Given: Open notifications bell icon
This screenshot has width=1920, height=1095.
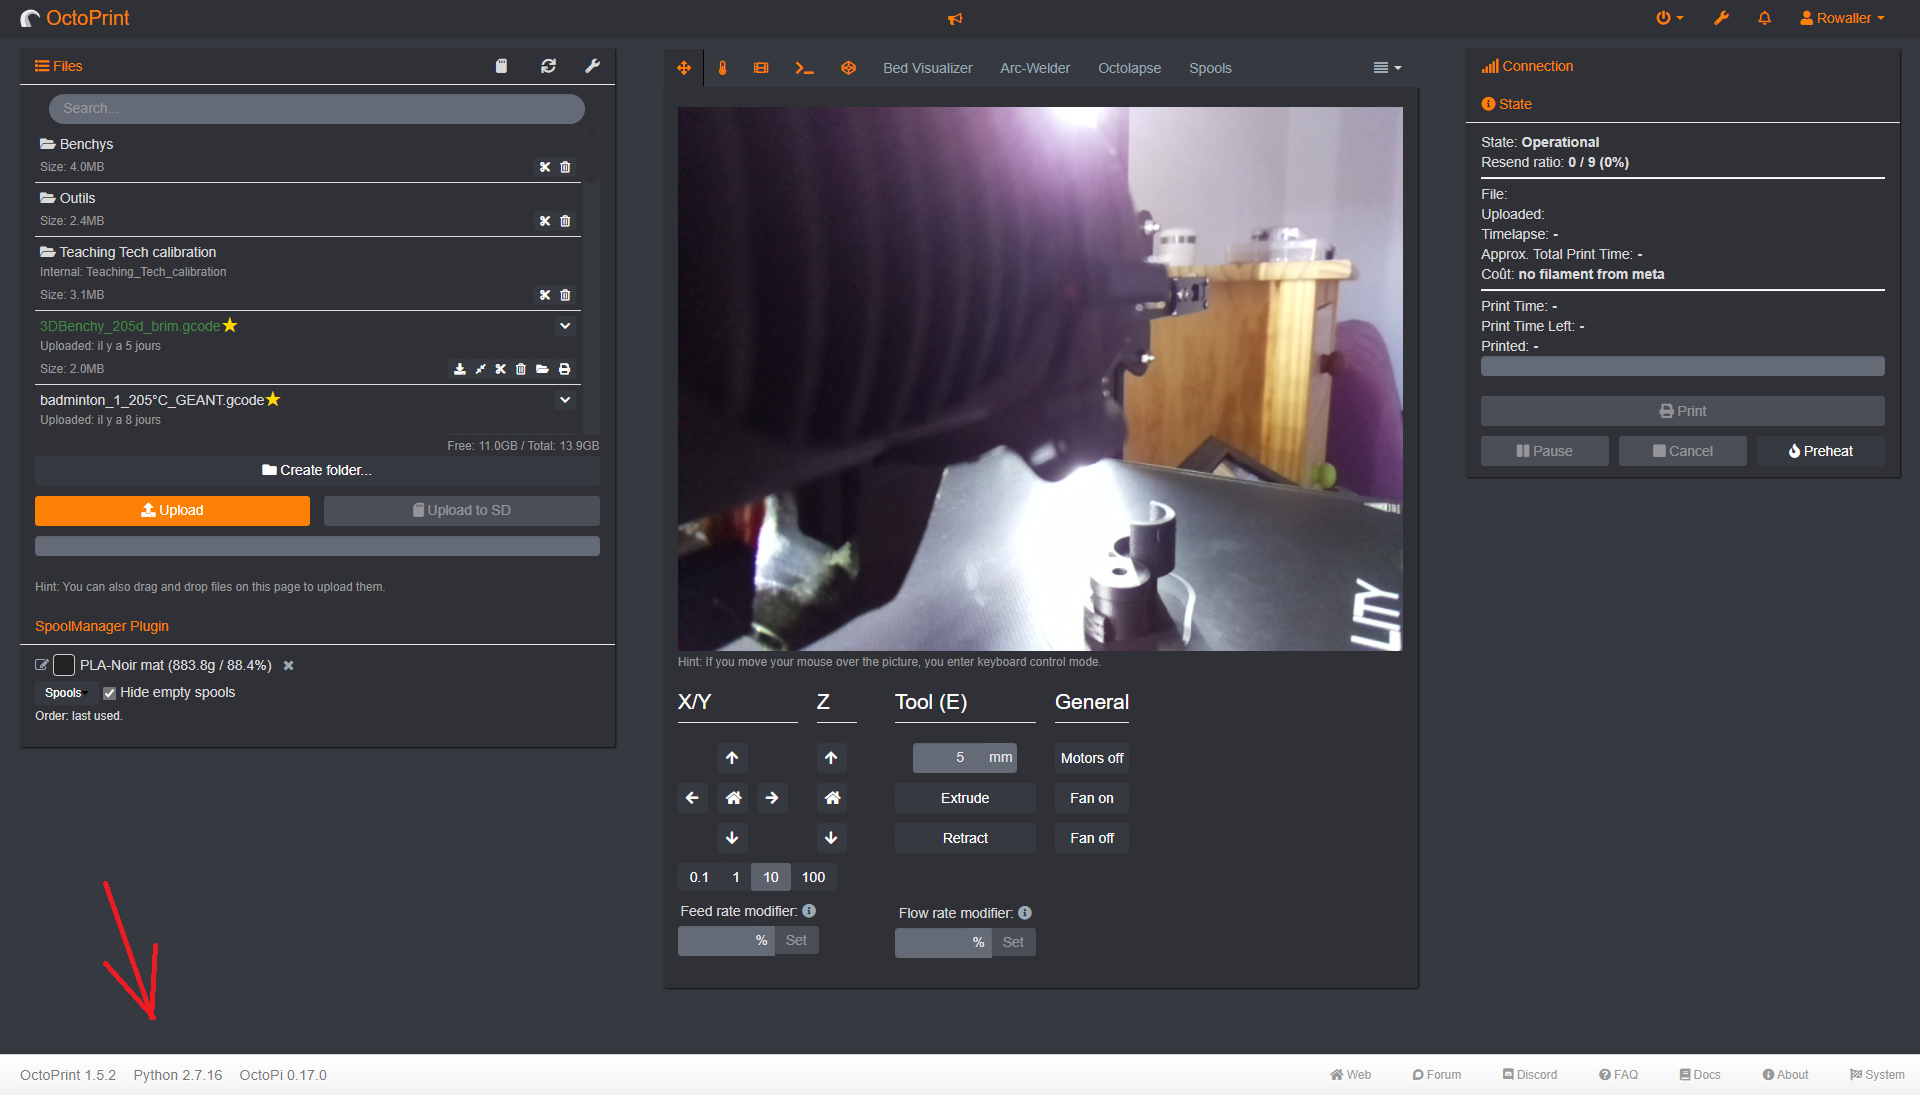Looking at the screenshot, I should click(1764, 18).
